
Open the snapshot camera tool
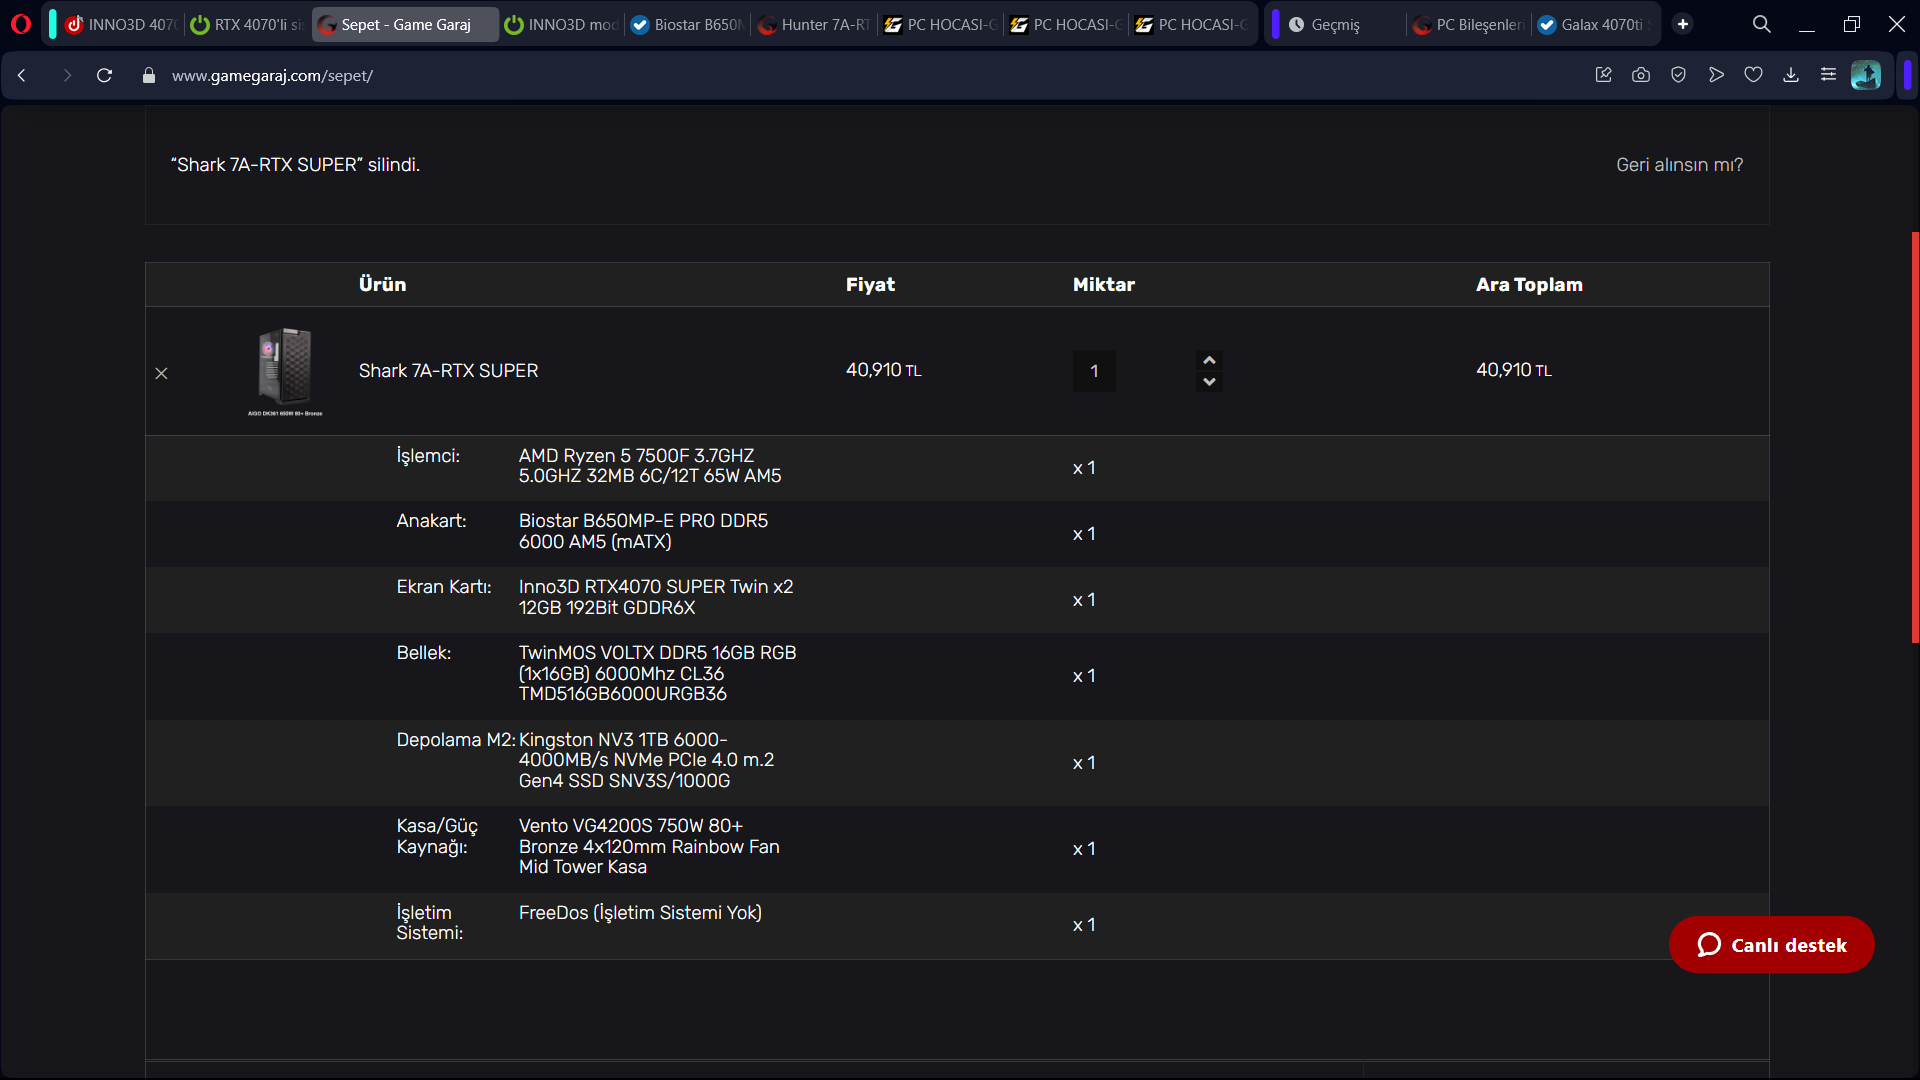click(1641, 75)
